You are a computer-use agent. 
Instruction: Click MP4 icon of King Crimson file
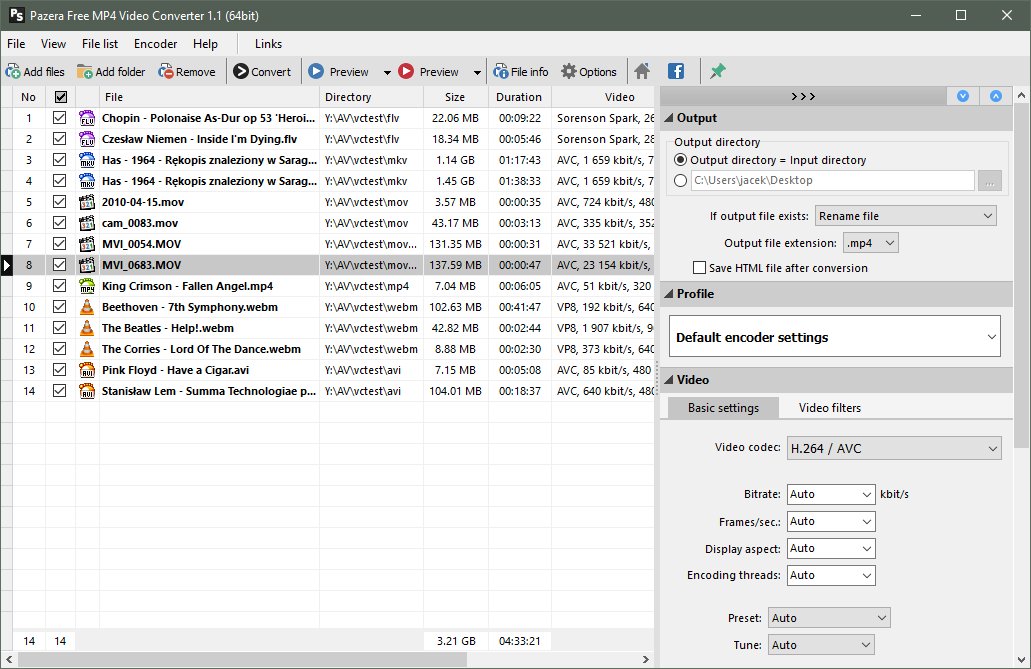tap(87, 286)
